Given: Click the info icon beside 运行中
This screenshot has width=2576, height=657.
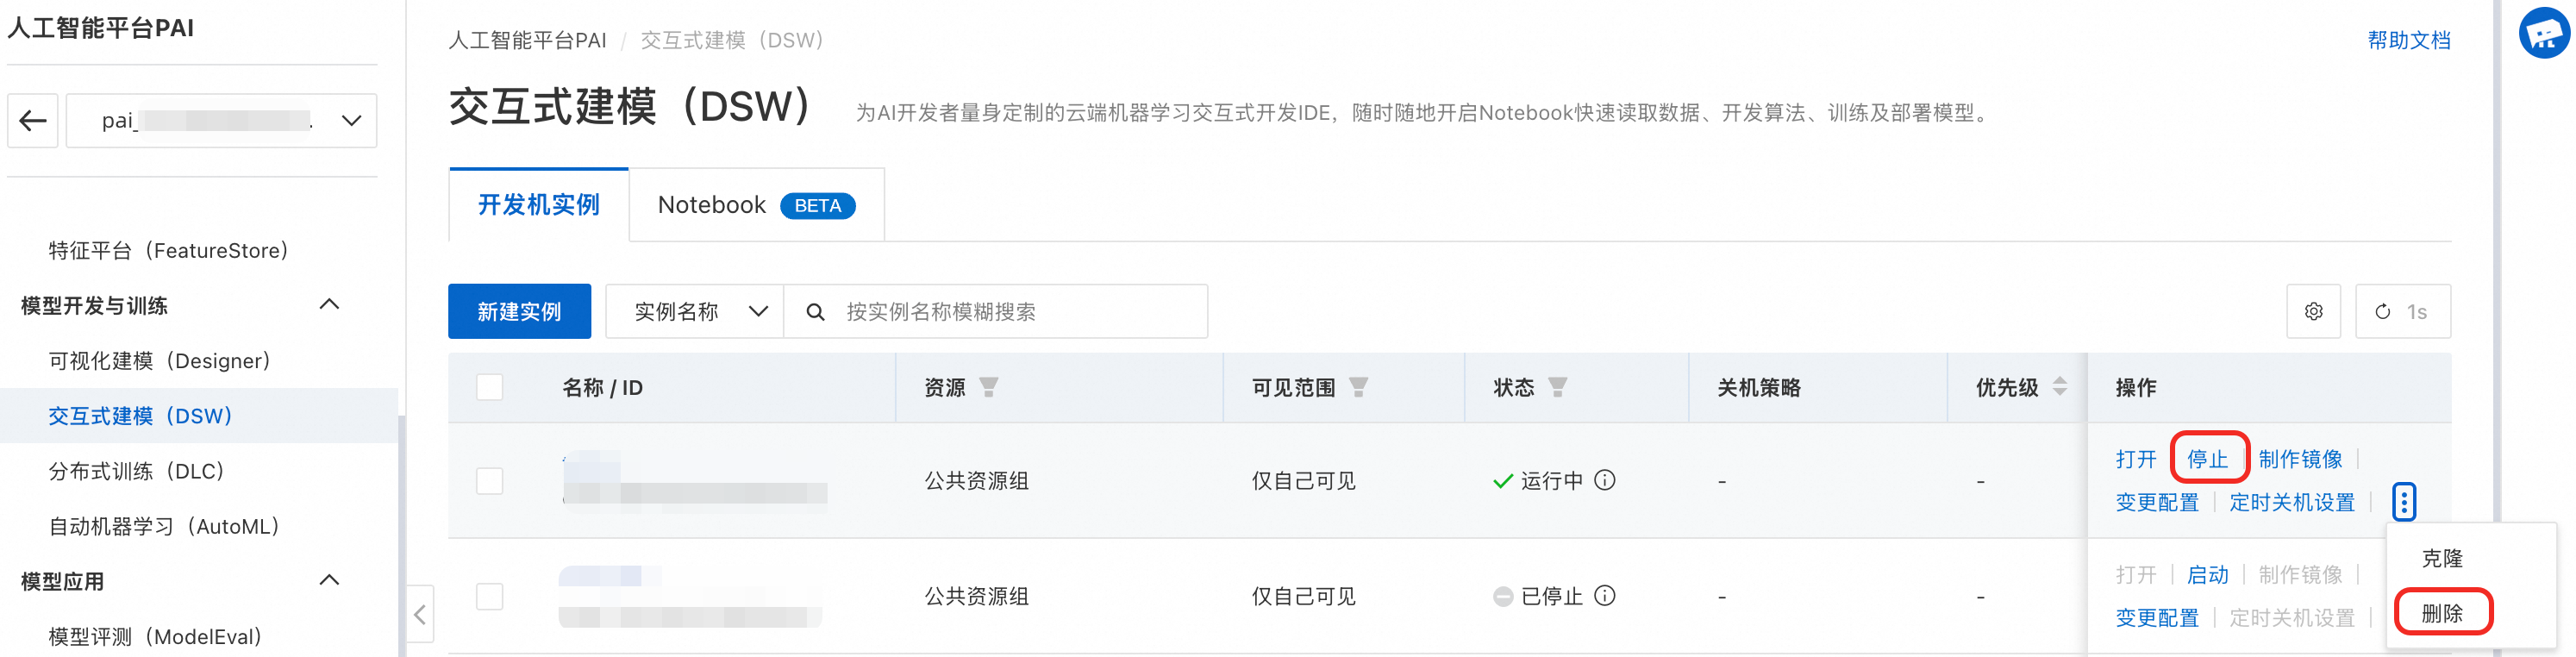Looking at the screenshot, I should pyautogui.click(x=1604, y=480).
